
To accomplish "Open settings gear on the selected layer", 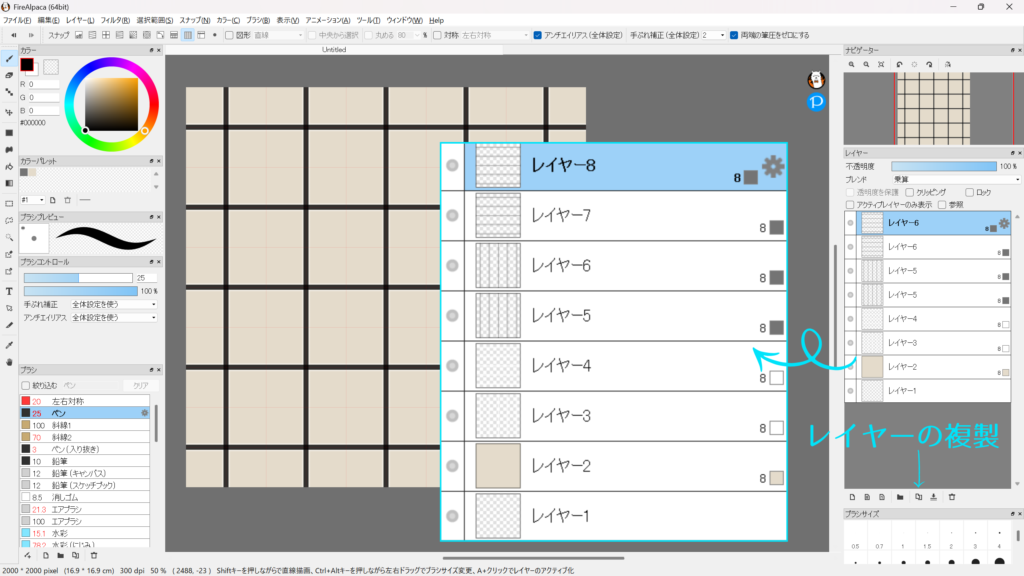I will tap(1005, 223).
